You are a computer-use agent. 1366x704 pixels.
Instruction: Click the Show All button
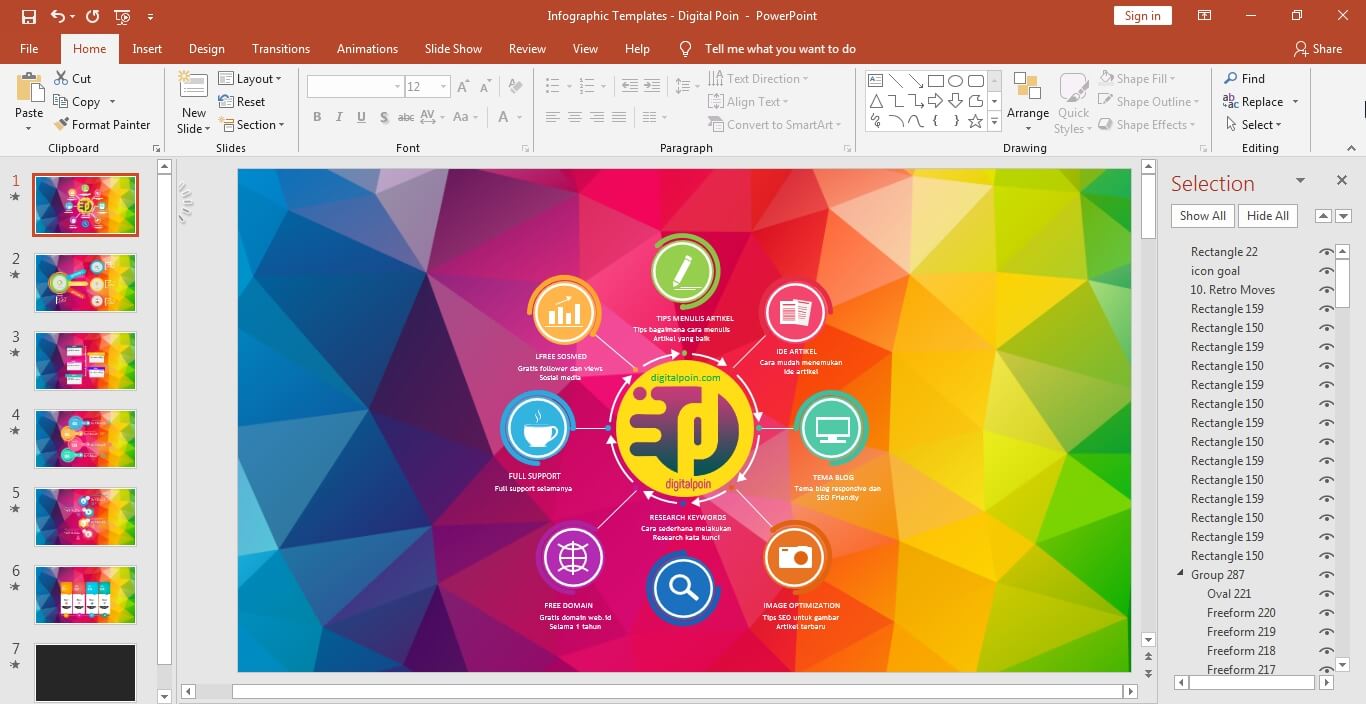click(1202, 216)
